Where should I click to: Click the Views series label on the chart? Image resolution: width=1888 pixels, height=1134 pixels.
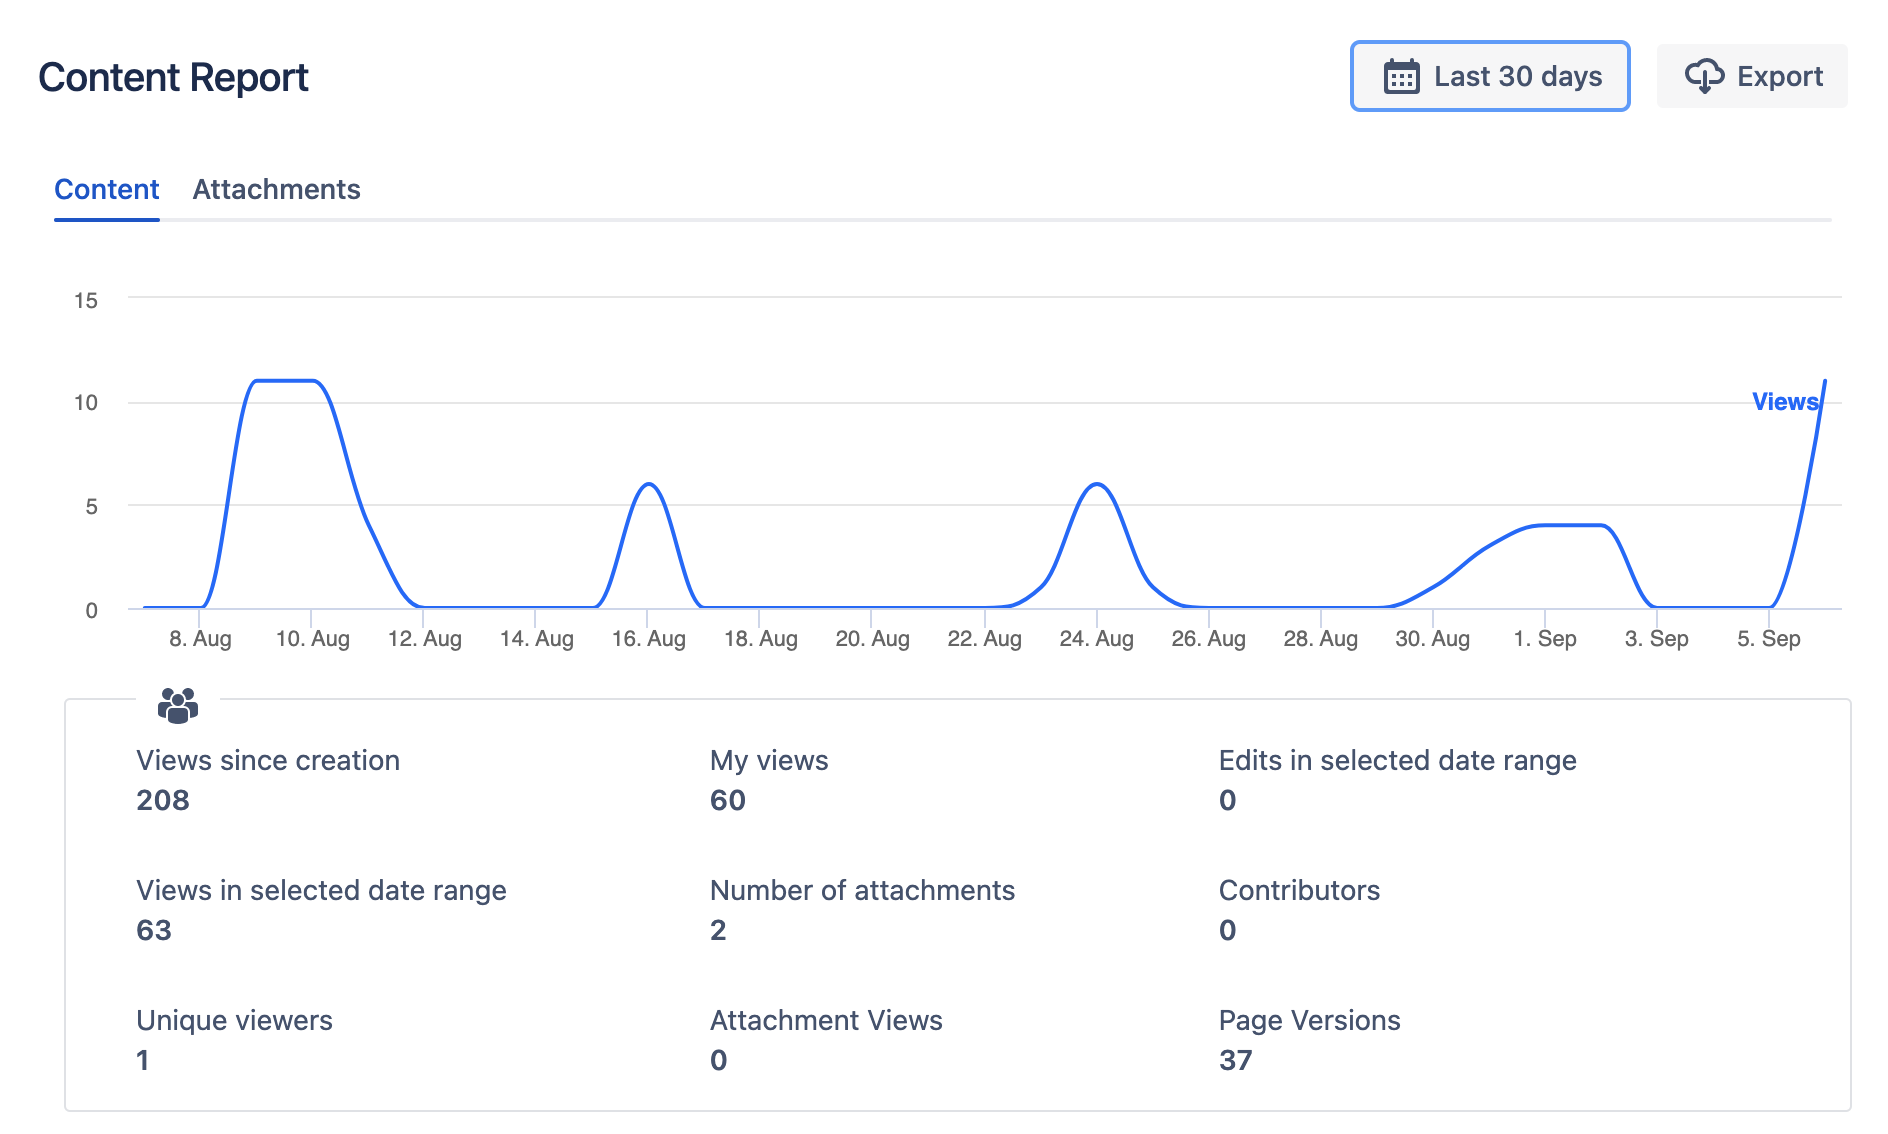coord(1784,402)
